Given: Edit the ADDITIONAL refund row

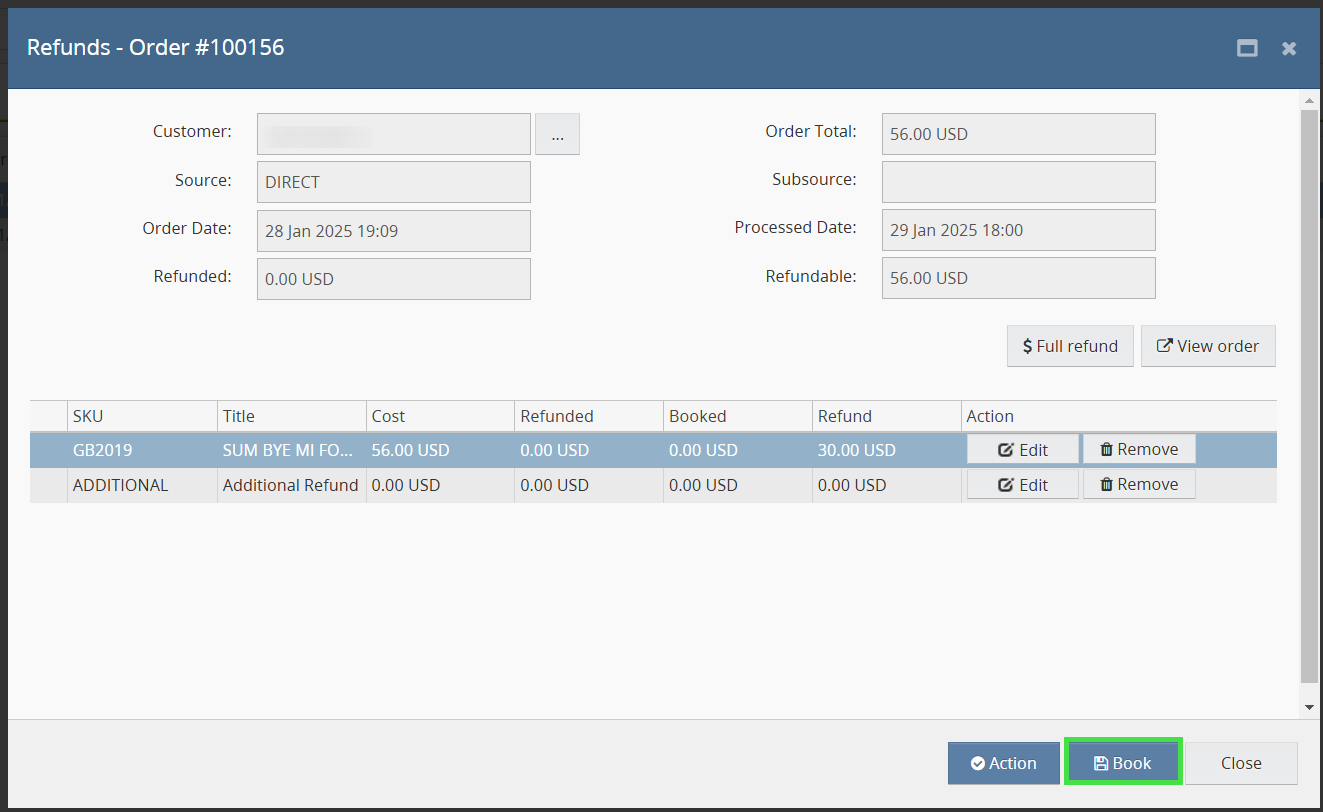Looking at the screenshot, I should [x=1022, y=485].
